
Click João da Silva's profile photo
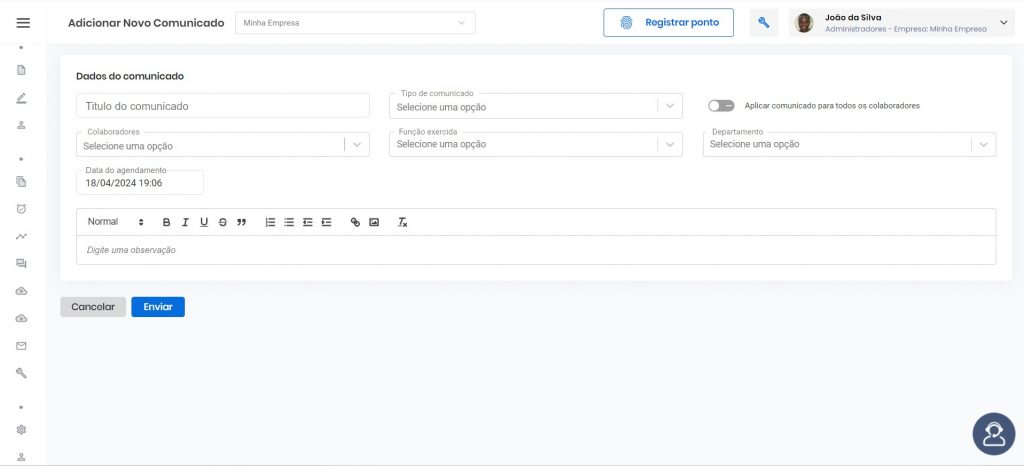(804, 23)
